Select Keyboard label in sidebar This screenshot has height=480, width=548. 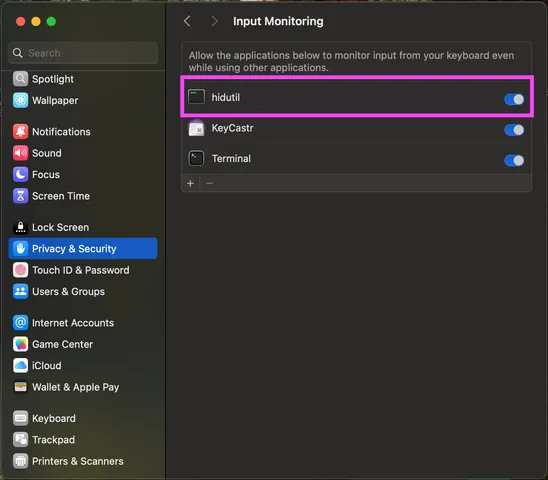(x=54, y=418)
